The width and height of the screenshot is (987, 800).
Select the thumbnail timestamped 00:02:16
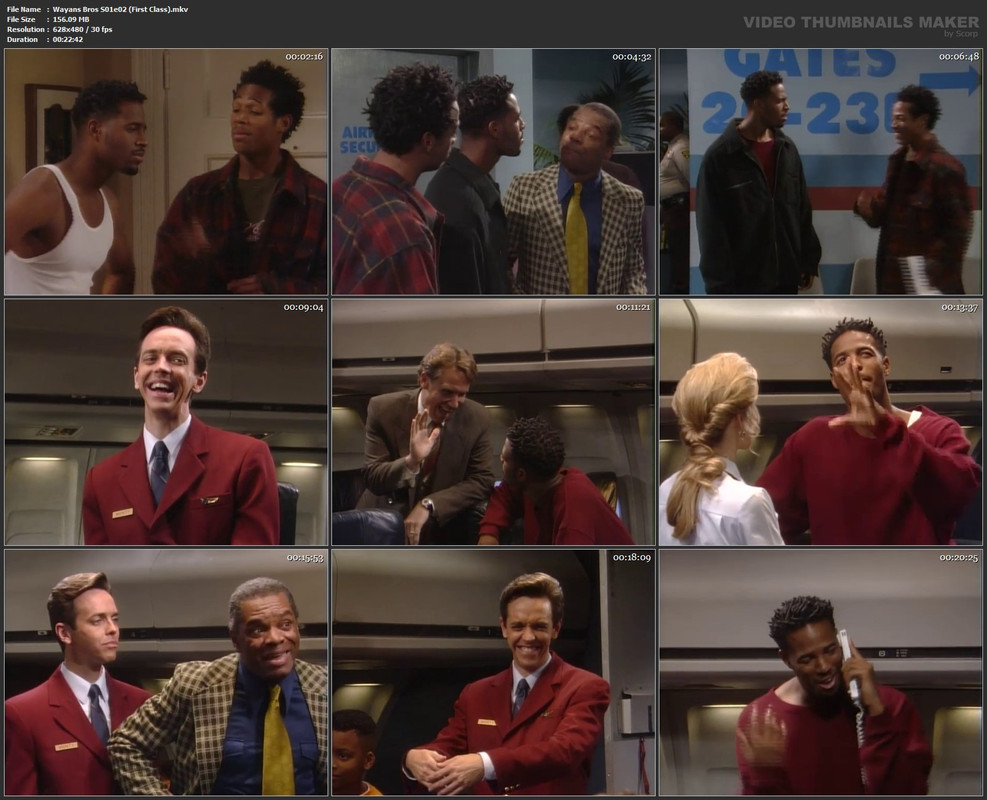click(x=166, y=171)
